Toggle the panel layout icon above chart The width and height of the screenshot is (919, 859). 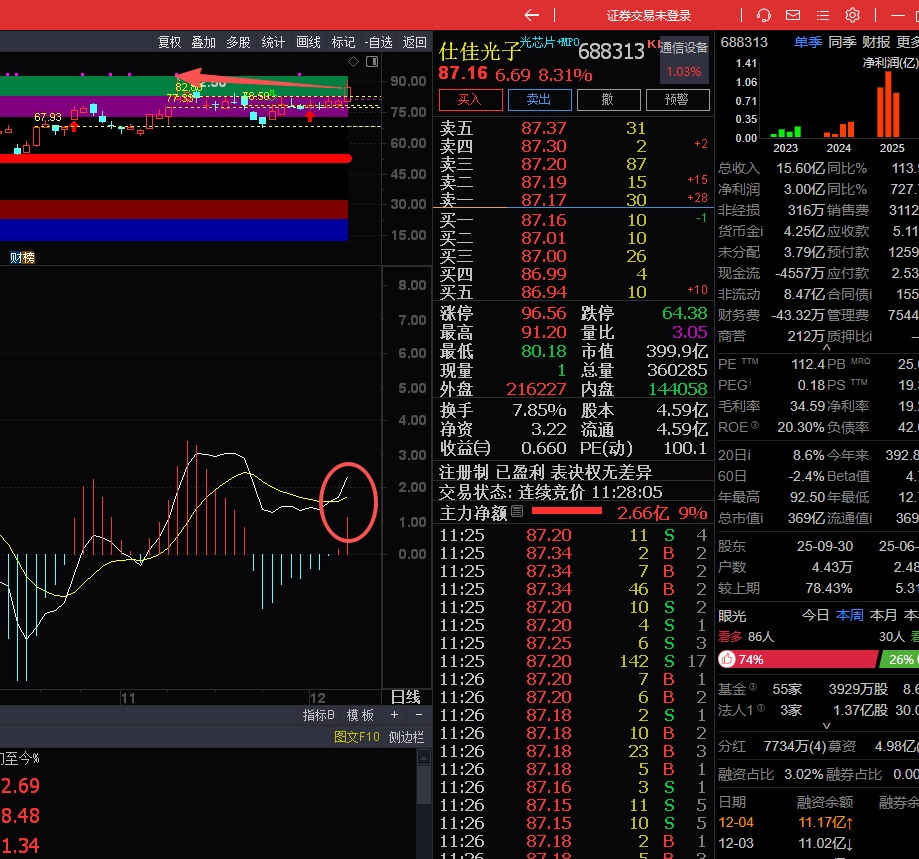(x=372, y=62)
